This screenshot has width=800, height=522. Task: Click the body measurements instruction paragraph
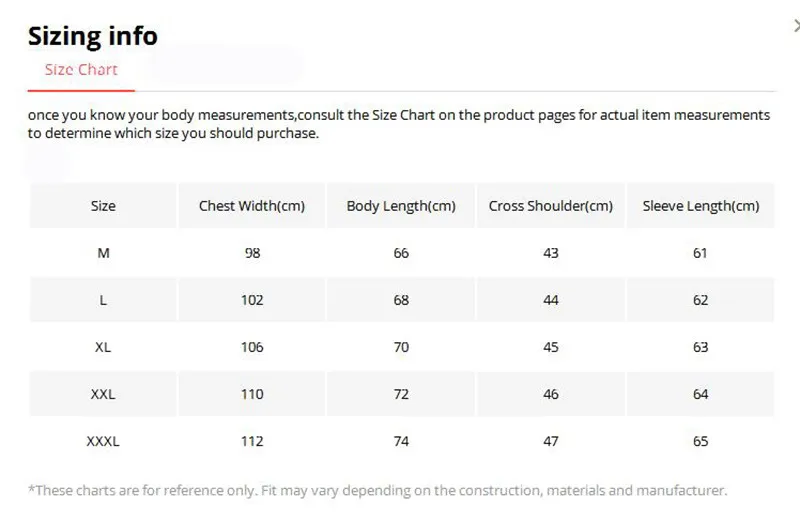(x=399, y=124)
